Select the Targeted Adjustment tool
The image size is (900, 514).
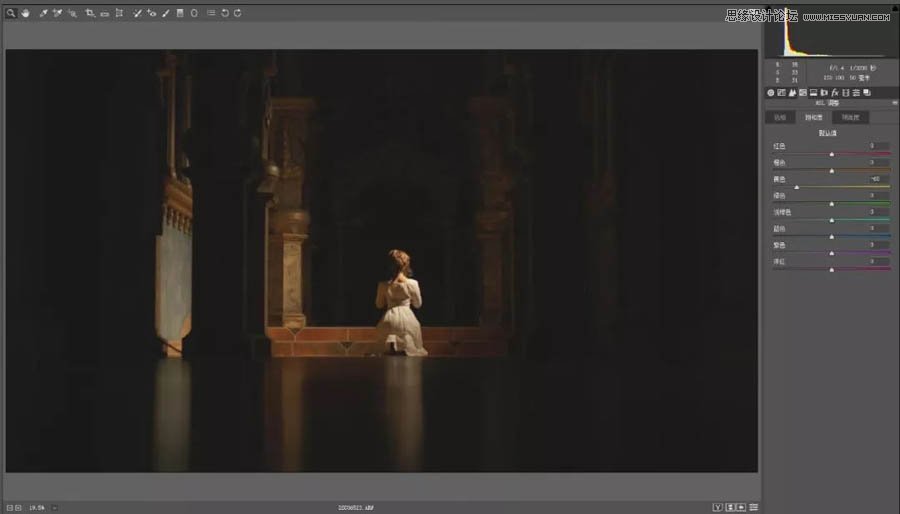(x=72, y=13)
